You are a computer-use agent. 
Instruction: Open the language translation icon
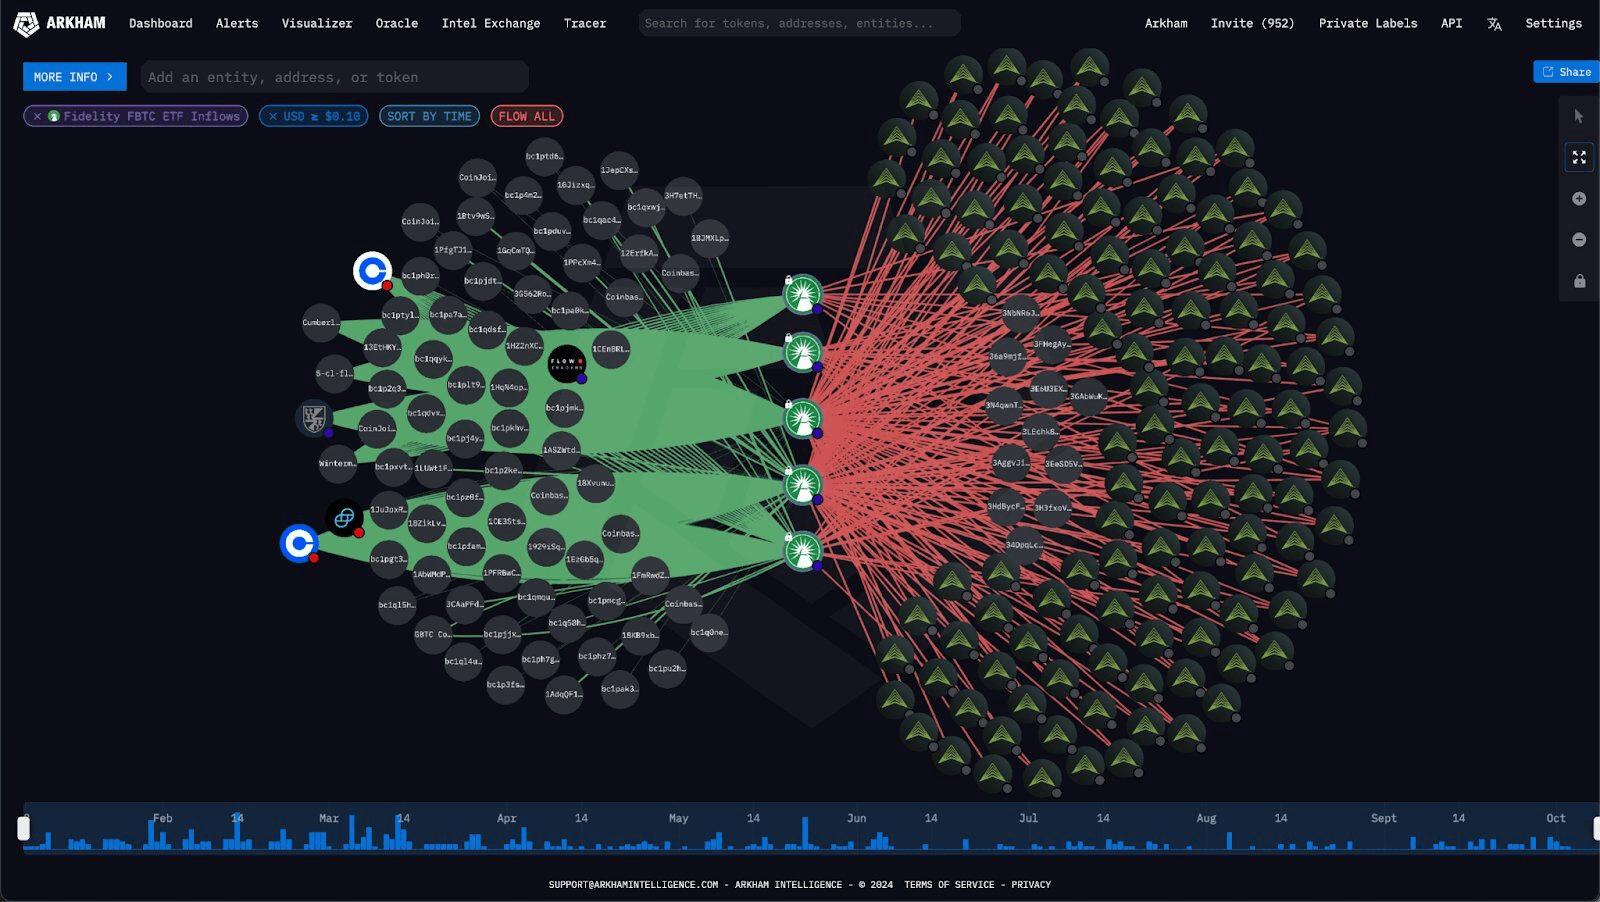1494,24
